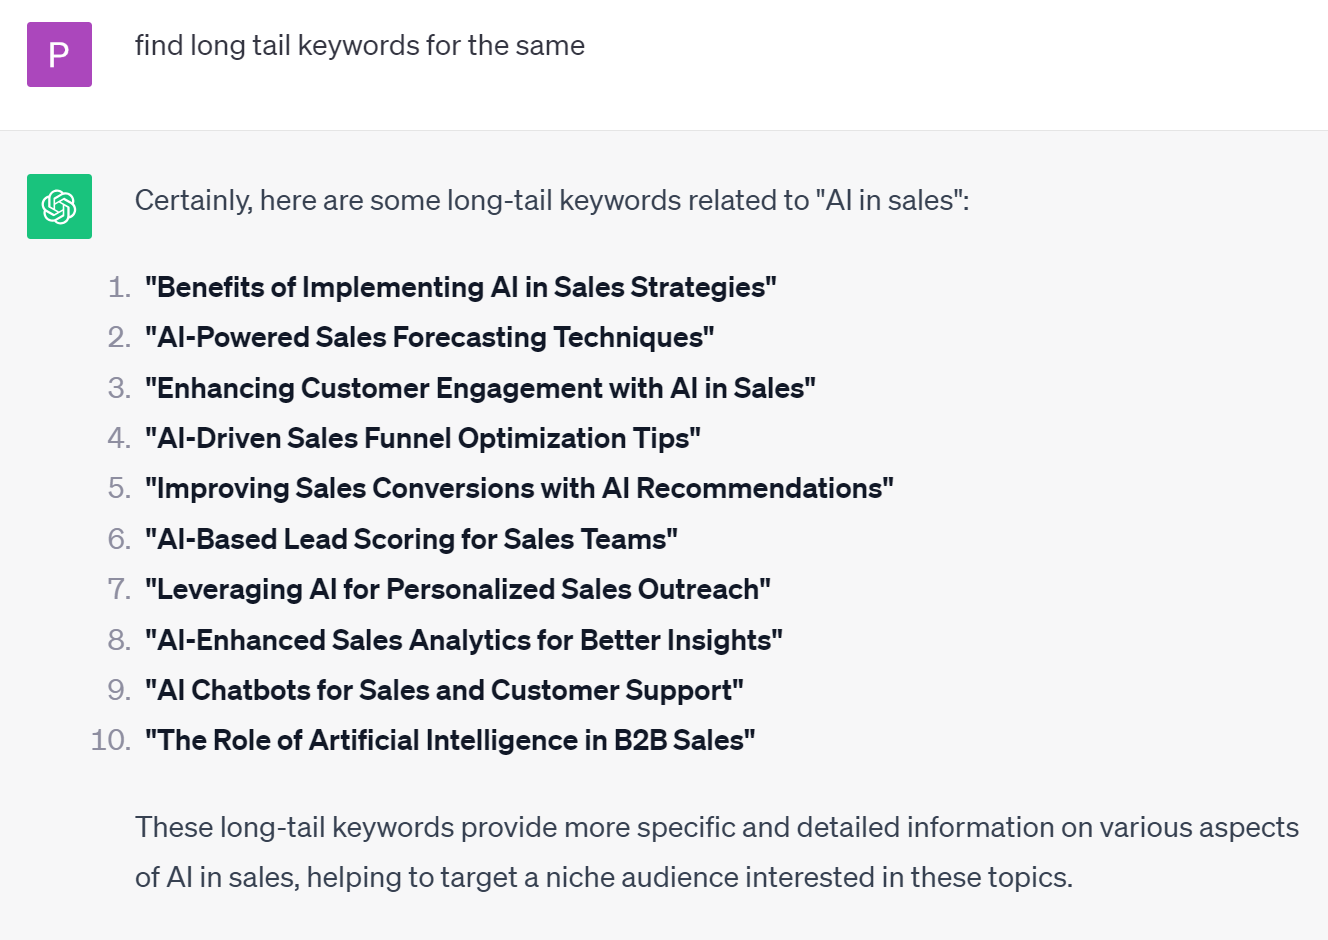Click "The Role of Artificial Intelligence in B2B Sales"
The width and height of the screenshot is (1328, 940).
tap(449, 741)
